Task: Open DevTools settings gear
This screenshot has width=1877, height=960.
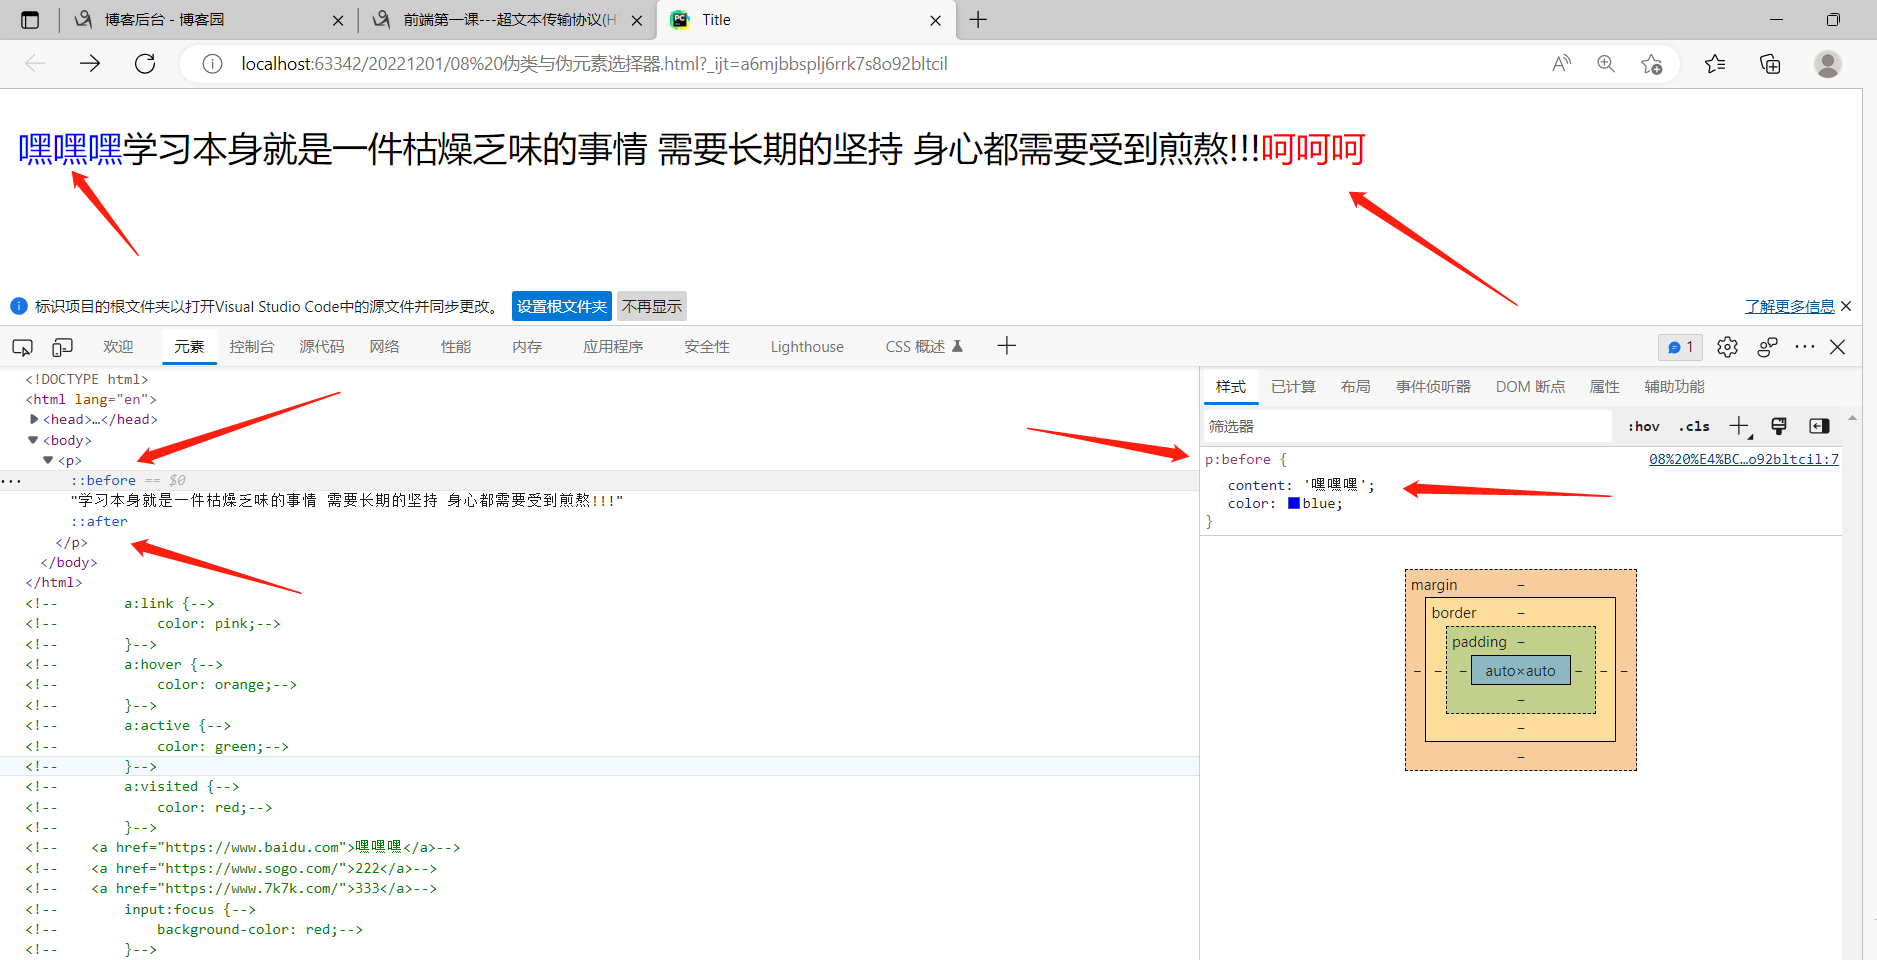Action: coord(1727,347)
